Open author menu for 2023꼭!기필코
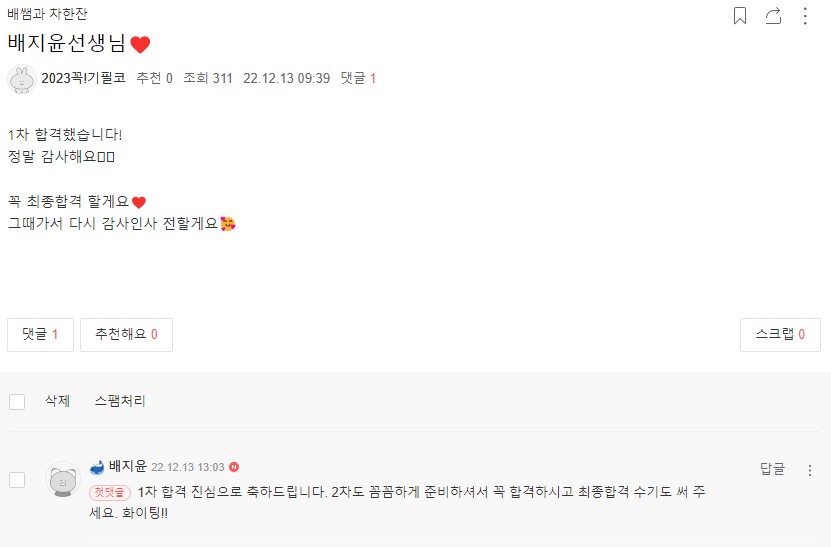This screenshot has width=831, height=547. click(84, 78)
